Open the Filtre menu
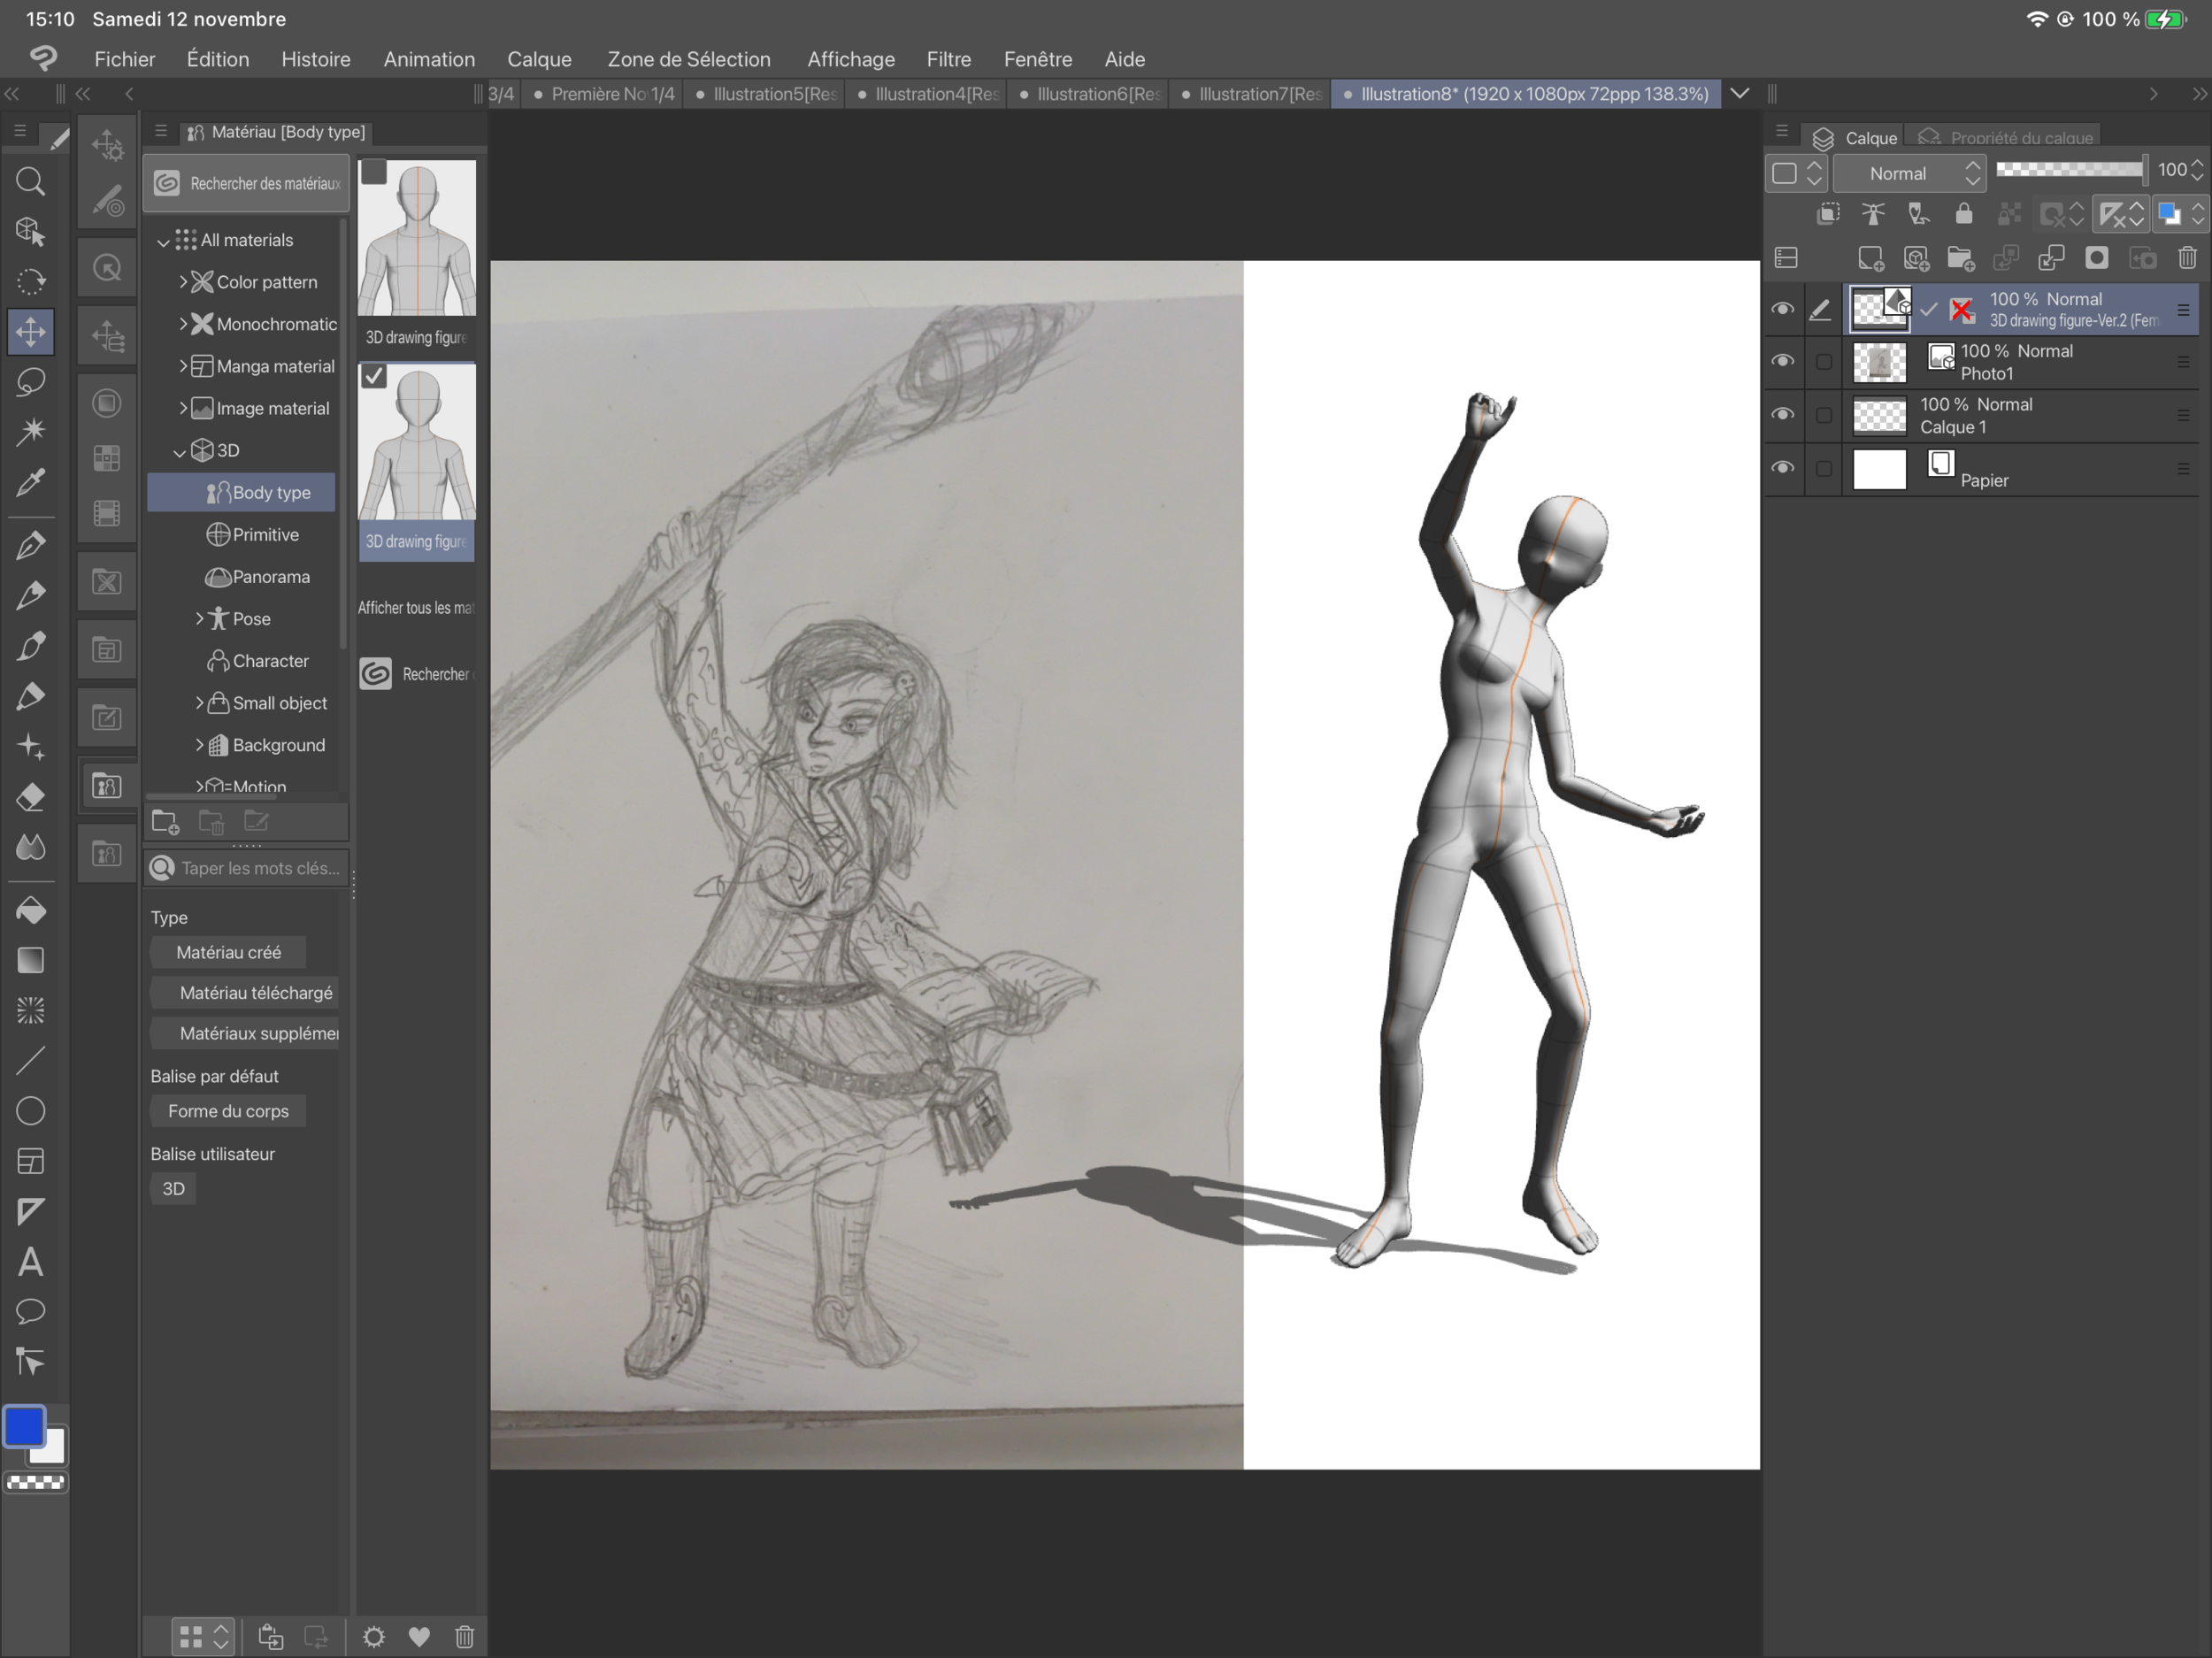This screenshot has height=1658, width=2212. [x=948, y=59]
